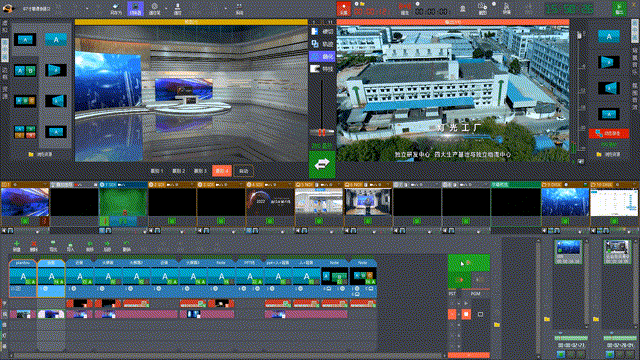640x360 pixels.
Task: Open dropdown arrow beside project name field
Action: pyautogui.click(x=87, y=9)
